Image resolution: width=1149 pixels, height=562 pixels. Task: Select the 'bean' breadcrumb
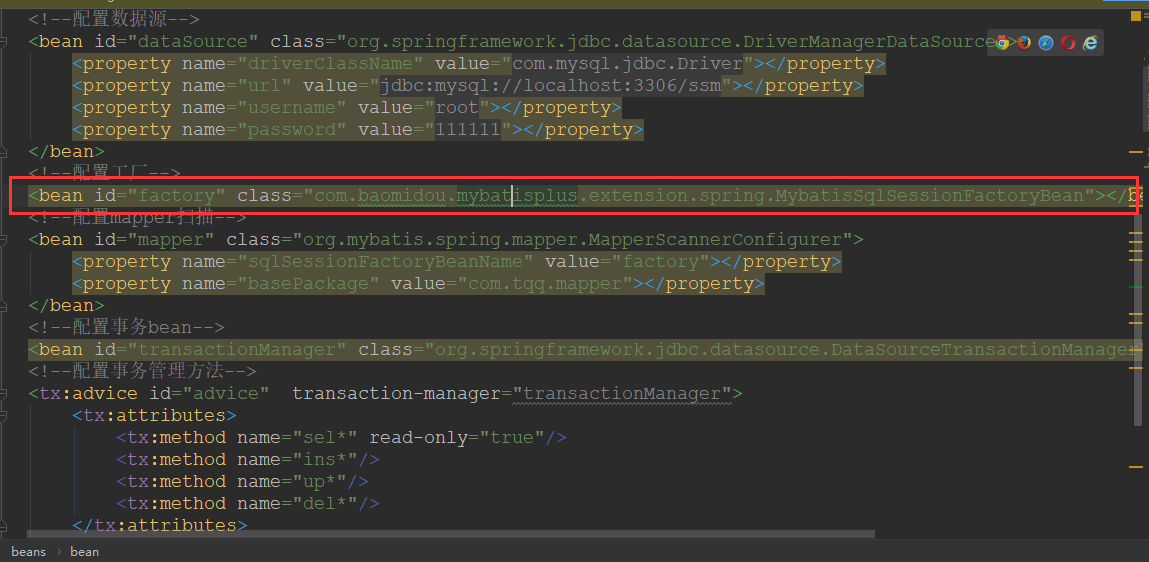[84, 552]
